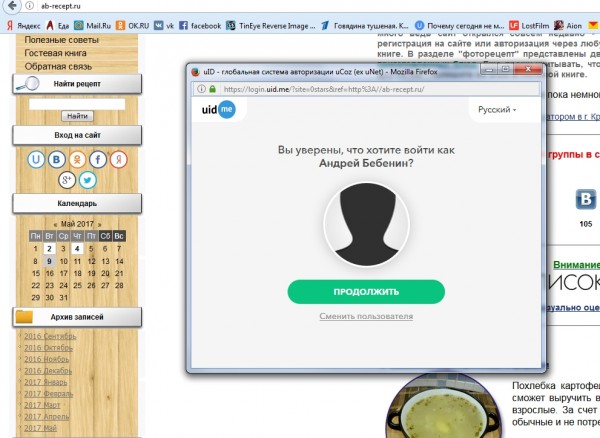Open the 2017 Апрель archive link
600x438 pixels.
tap(47, 417)
